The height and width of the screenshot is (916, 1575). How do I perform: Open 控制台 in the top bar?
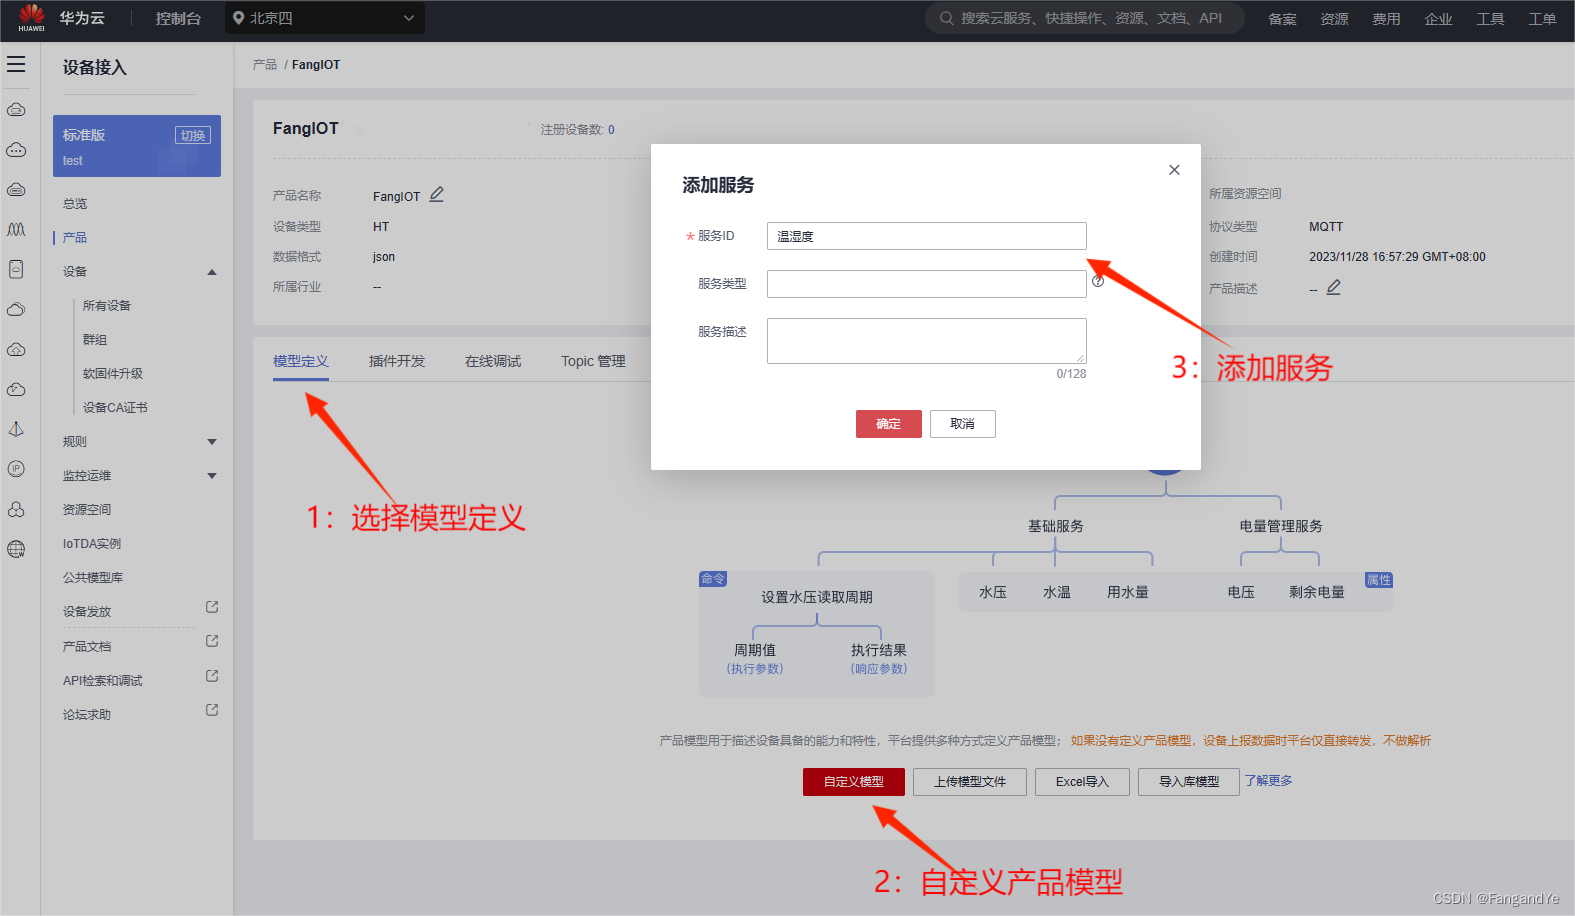(x=178, y=18)
